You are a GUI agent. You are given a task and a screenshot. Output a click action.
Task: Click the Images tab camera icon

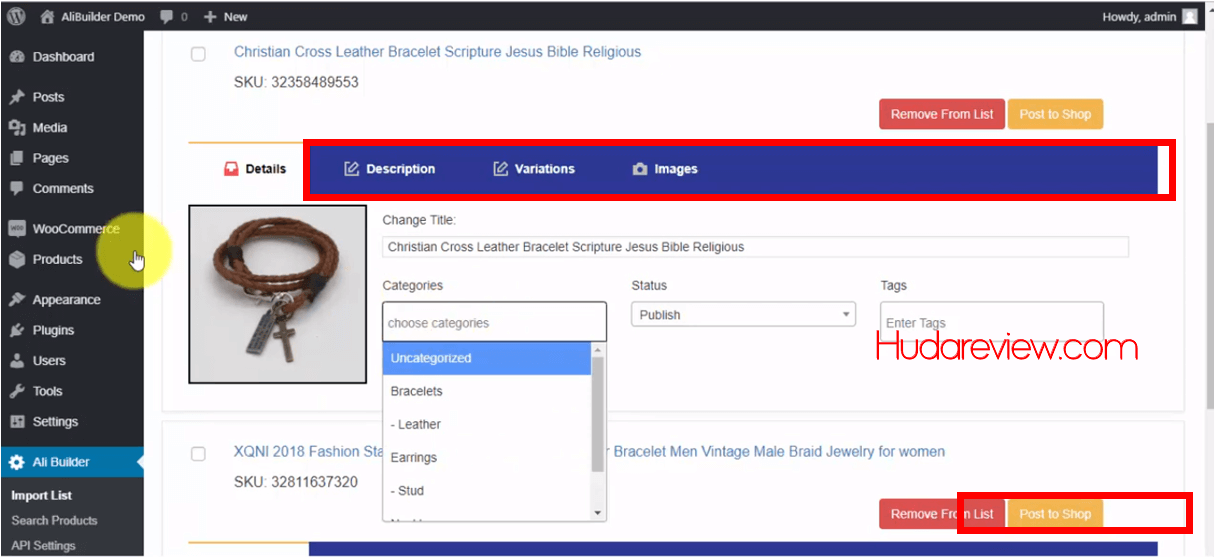point(640,169)
